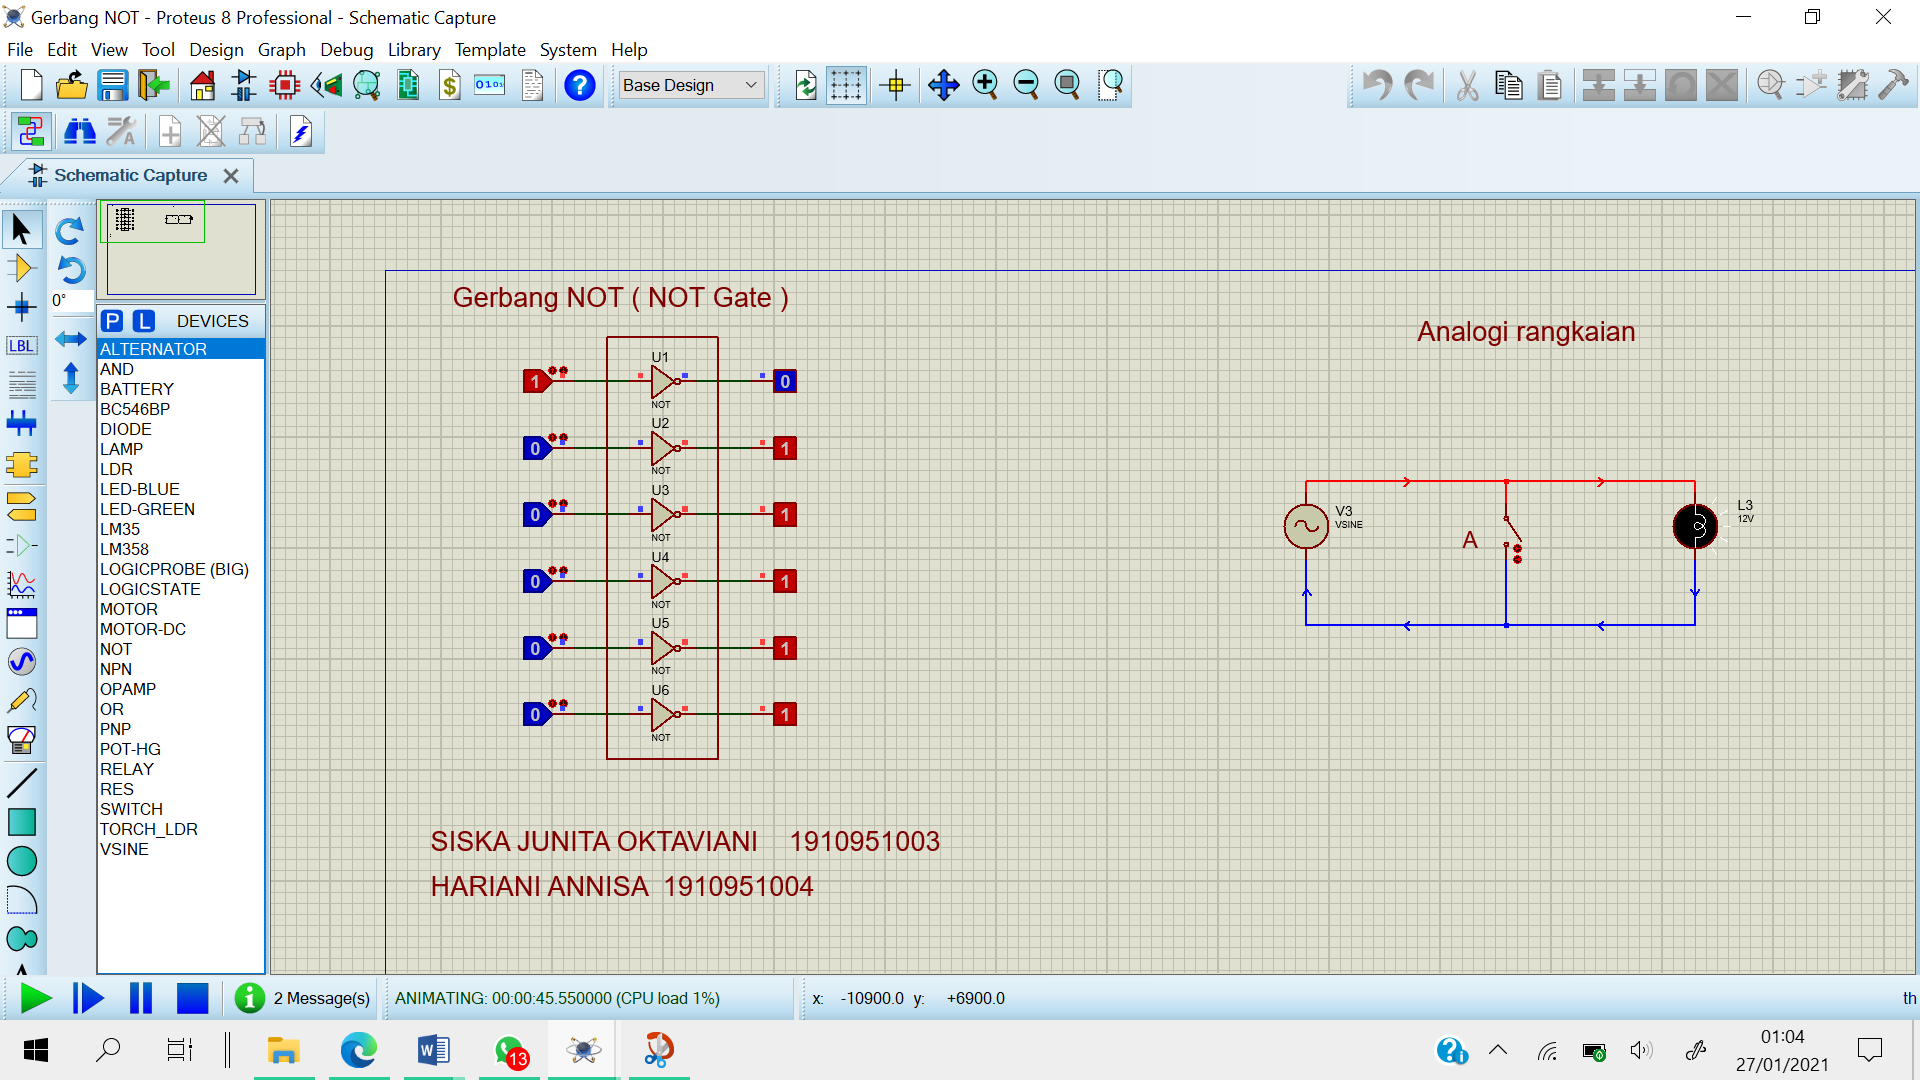Screen dimensions: 1920x1080
Task: Open the 2 Message(s) simulation log
Action: tap(321, 998)
